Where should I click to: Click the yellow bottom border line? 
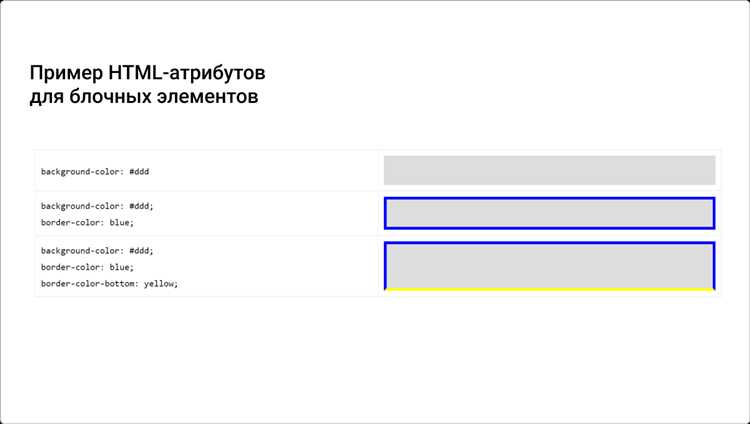[549, 289]
